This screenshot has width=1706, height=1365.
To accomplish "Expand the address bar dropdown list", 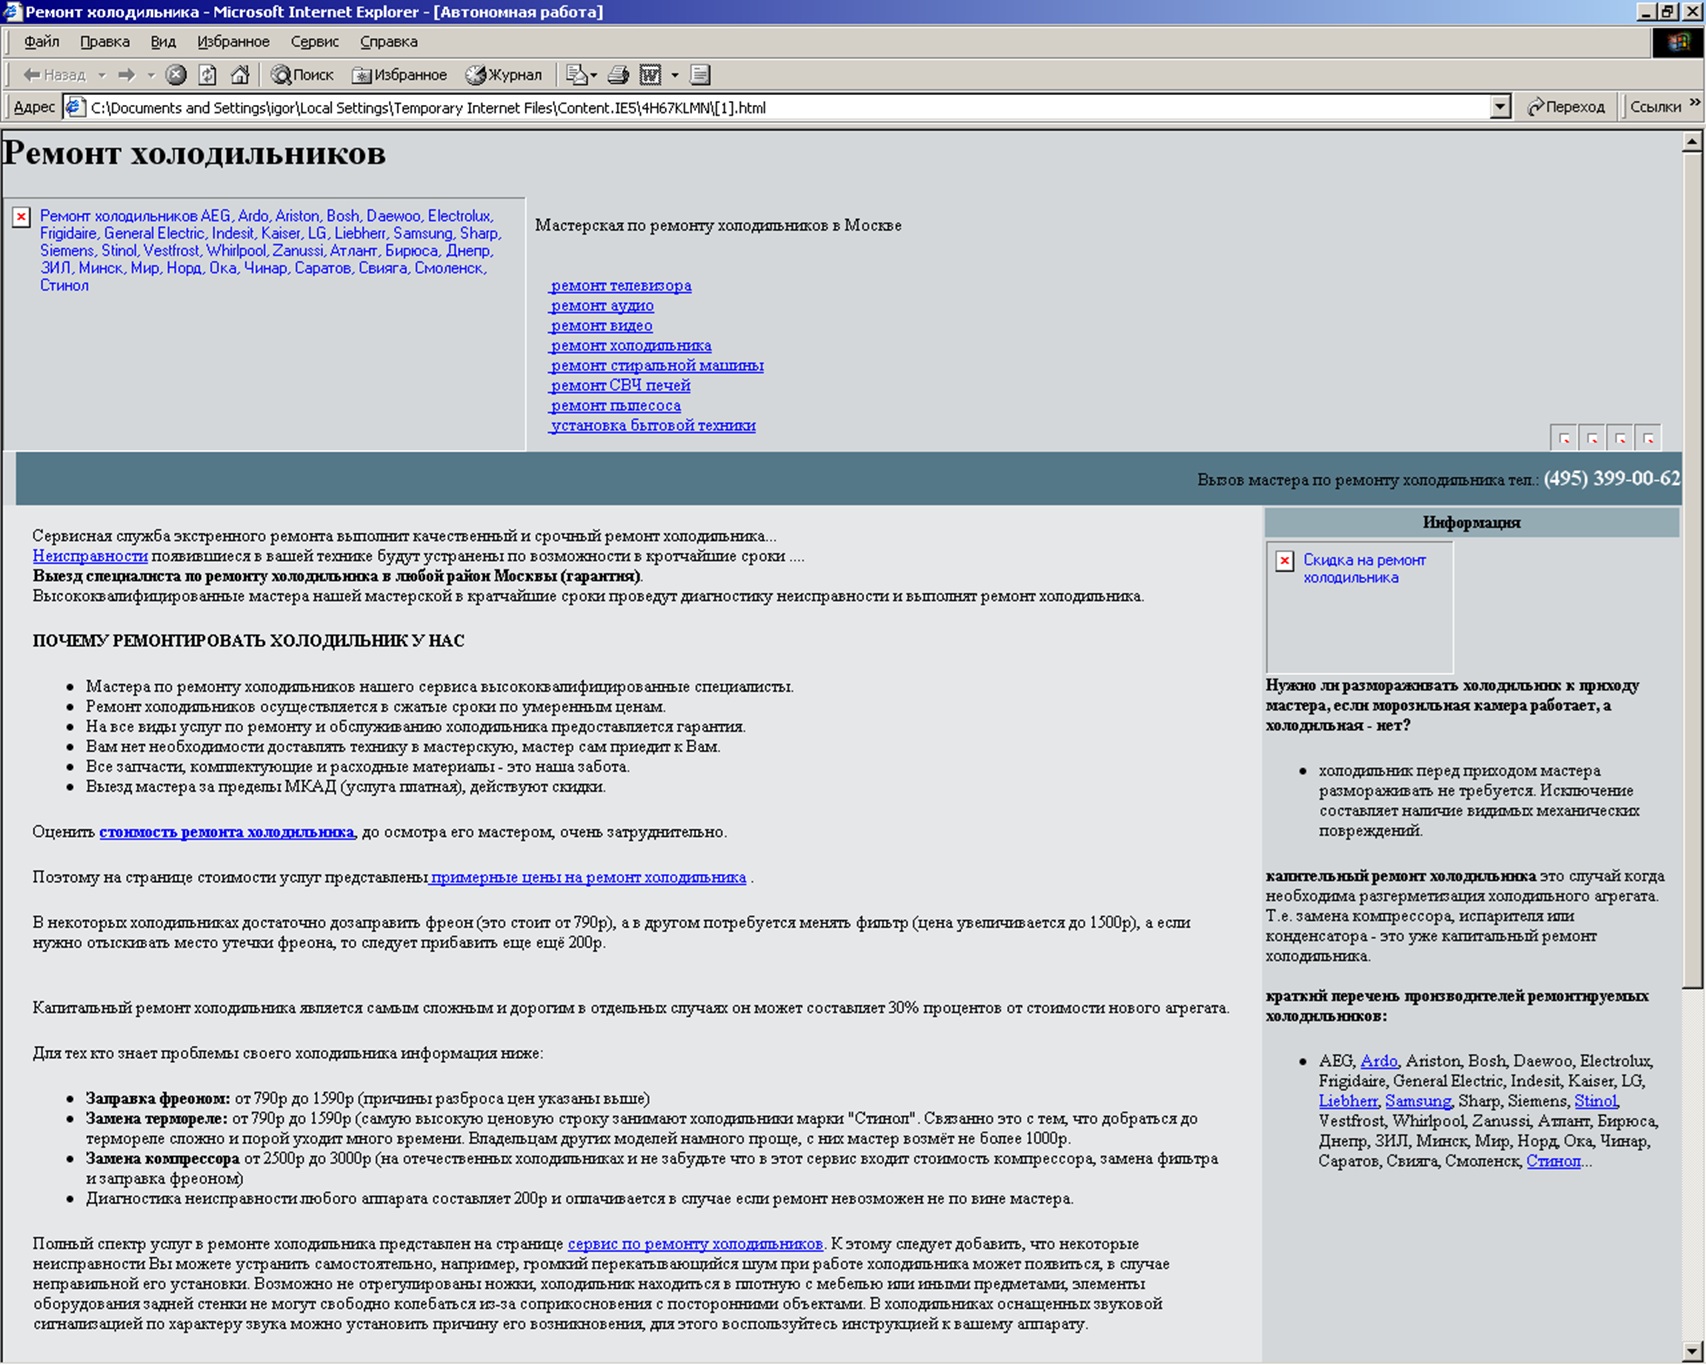I will pyautogui.click(x=1500, y=107).
